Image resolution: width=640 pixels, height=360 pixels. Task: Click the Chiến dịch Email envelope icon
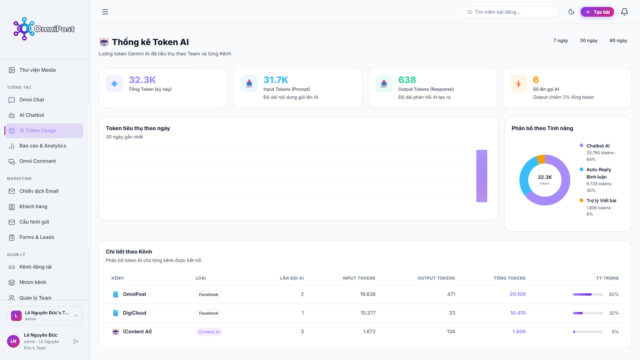point(11,191)
